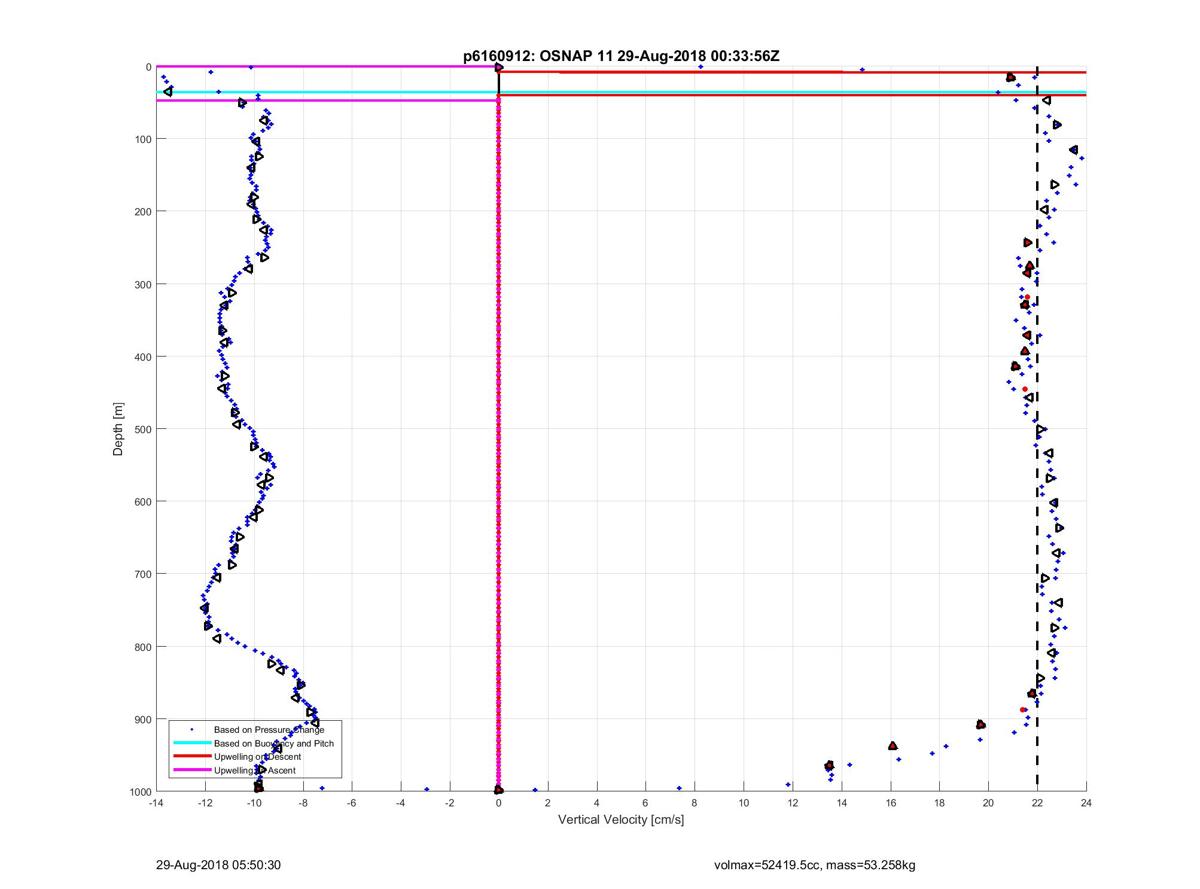
Task: Click legend entry 'Based on Pressure Change'
Action: click(x=268, y=729)
